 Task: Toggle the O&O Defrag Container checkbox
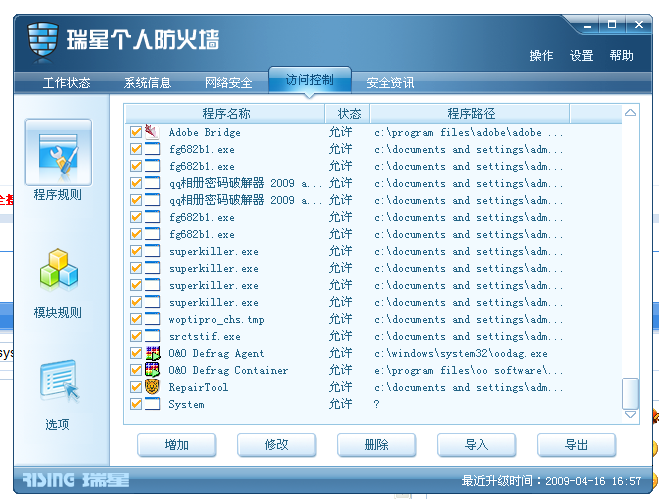click(136, 370)
